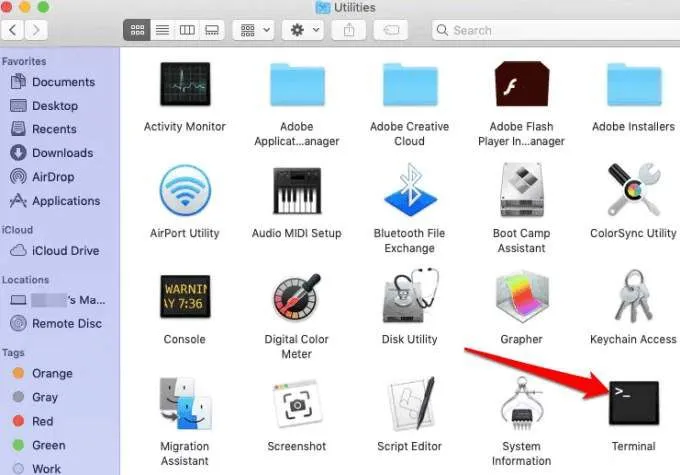Open the group-by arrangement dropdown
The width and height of the screenshot is (680, 475).
click(254, 30)
